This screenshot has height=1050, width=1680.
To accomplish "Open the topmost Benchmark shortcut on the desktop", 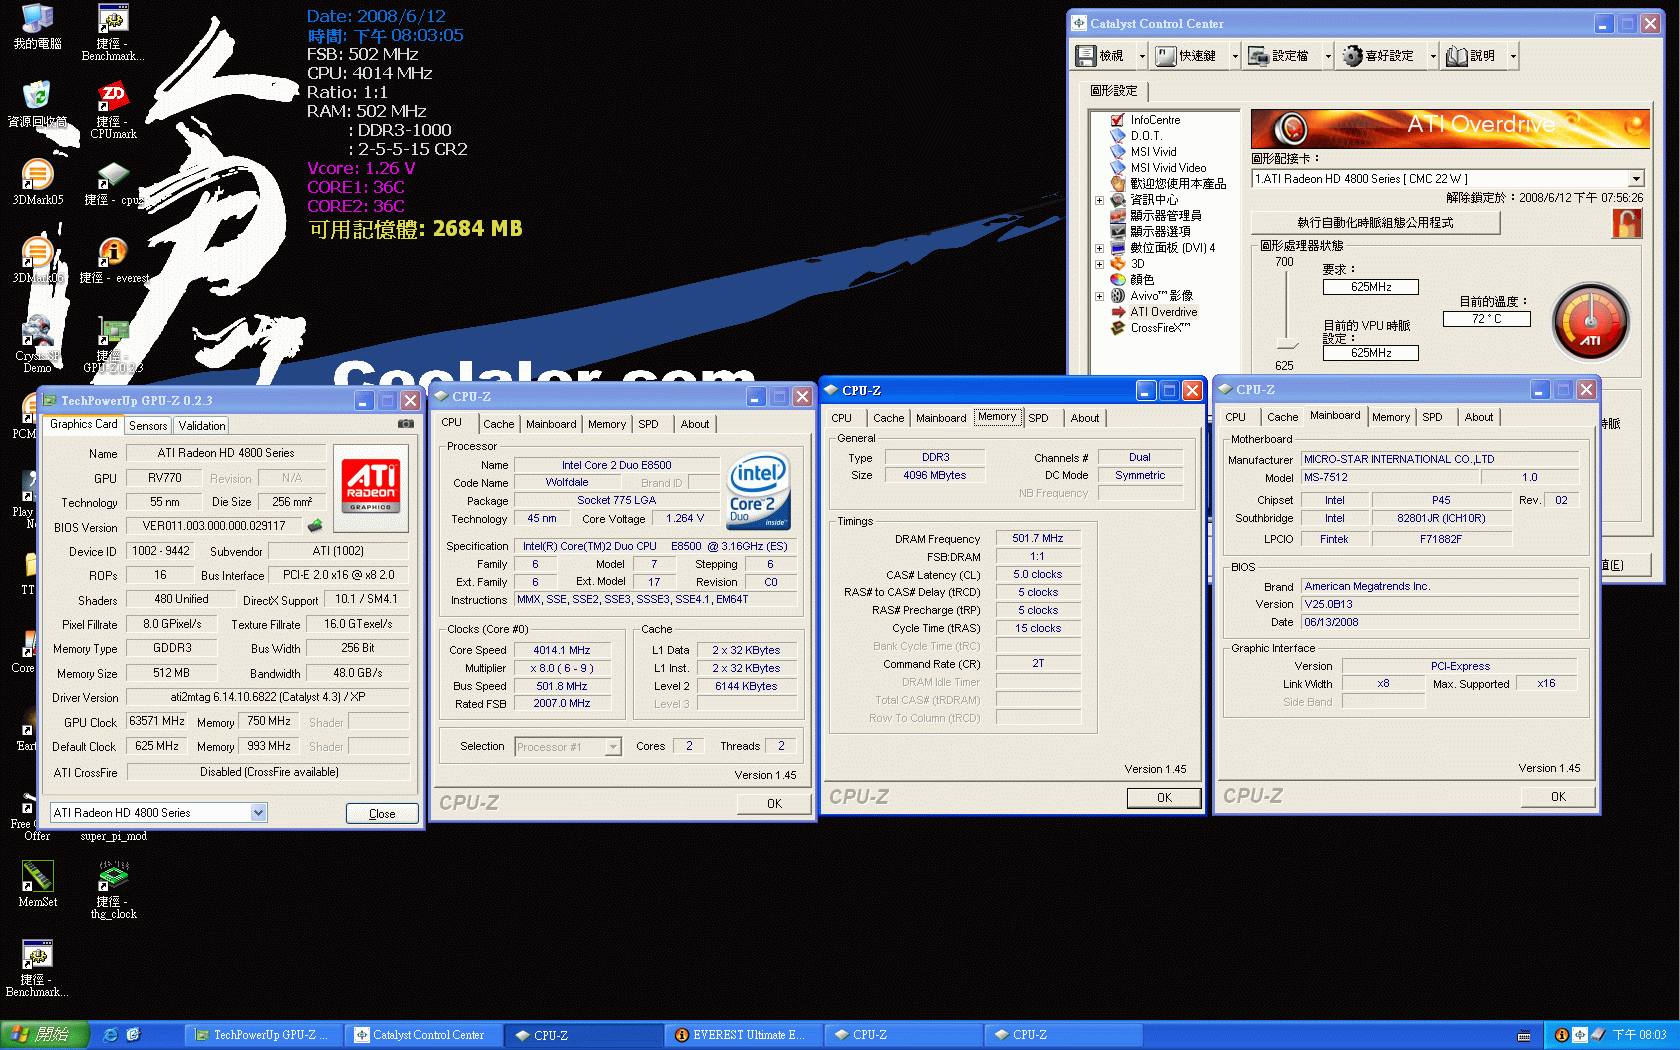I will coord(113,32).
